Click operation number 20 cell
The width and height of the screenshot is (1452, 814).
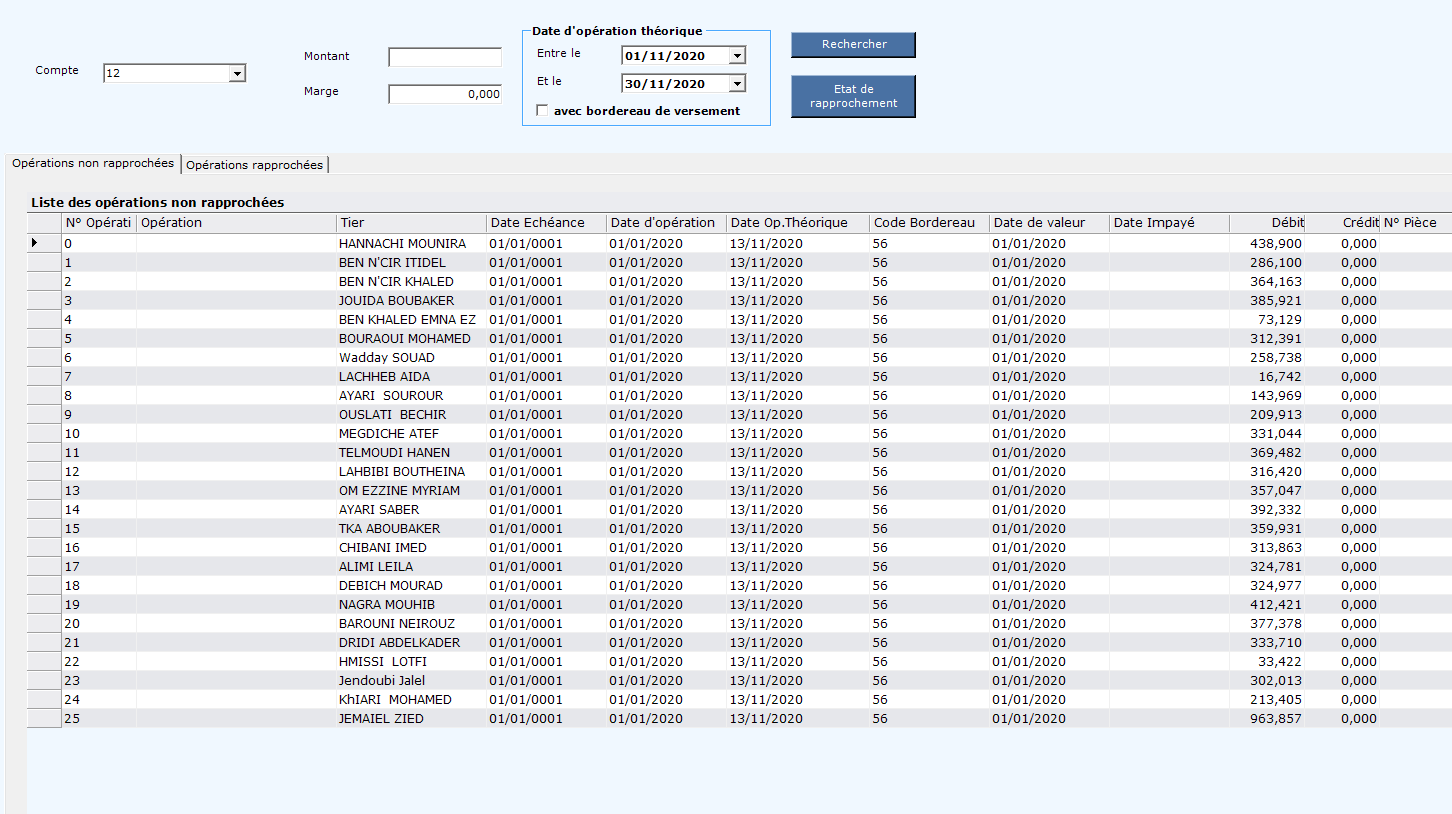(x=99, y=623)
